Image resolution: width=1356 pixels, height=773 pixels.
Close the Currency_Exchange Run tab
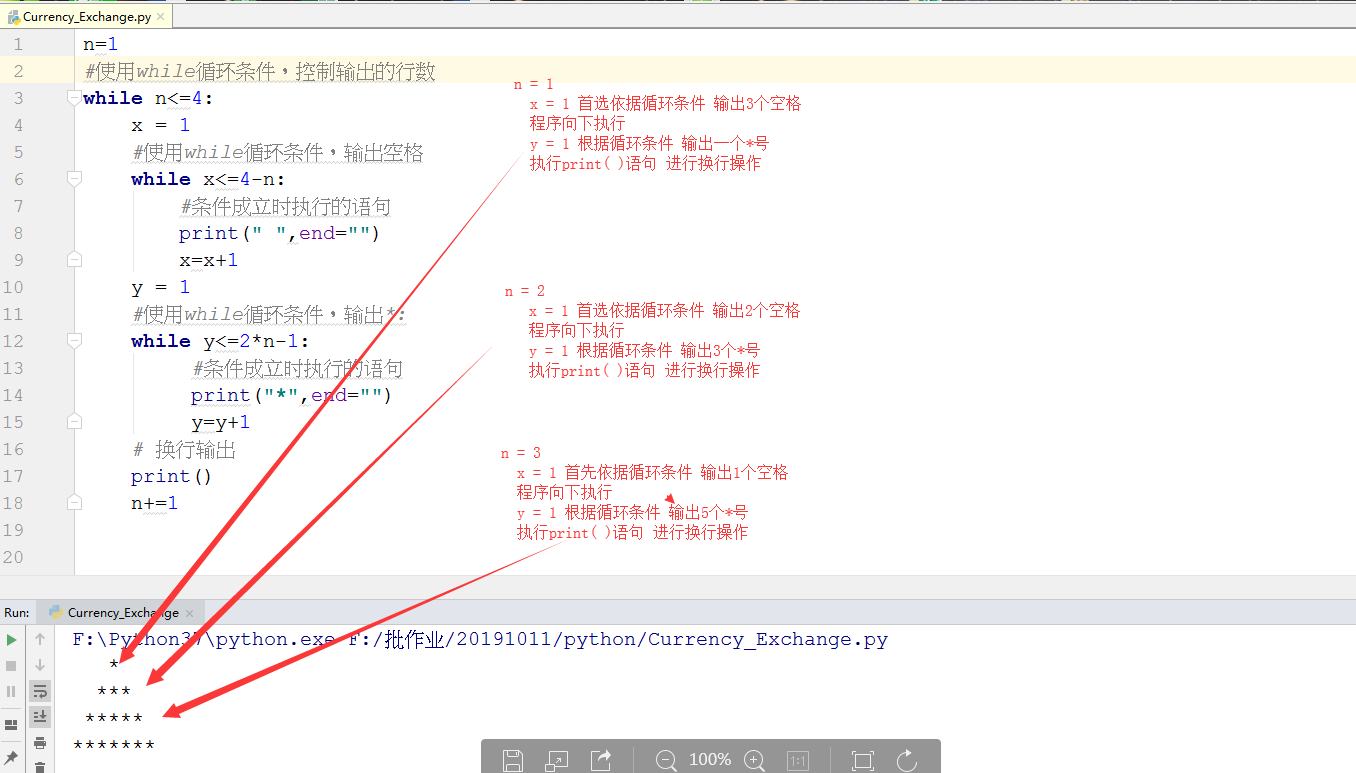pos(190,612)
